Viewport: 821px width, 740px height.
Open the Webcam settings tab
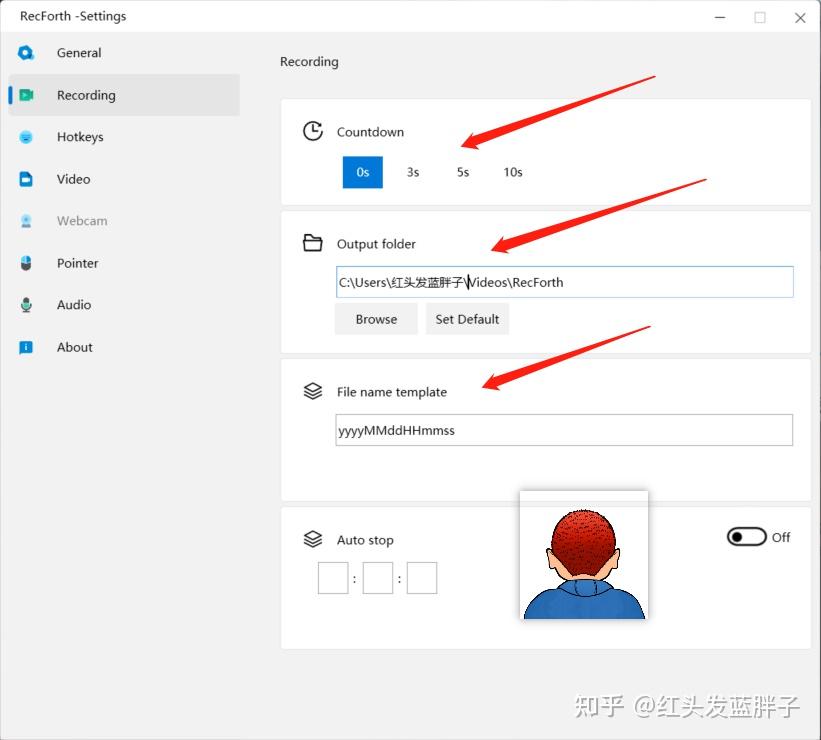pos(125,221)
